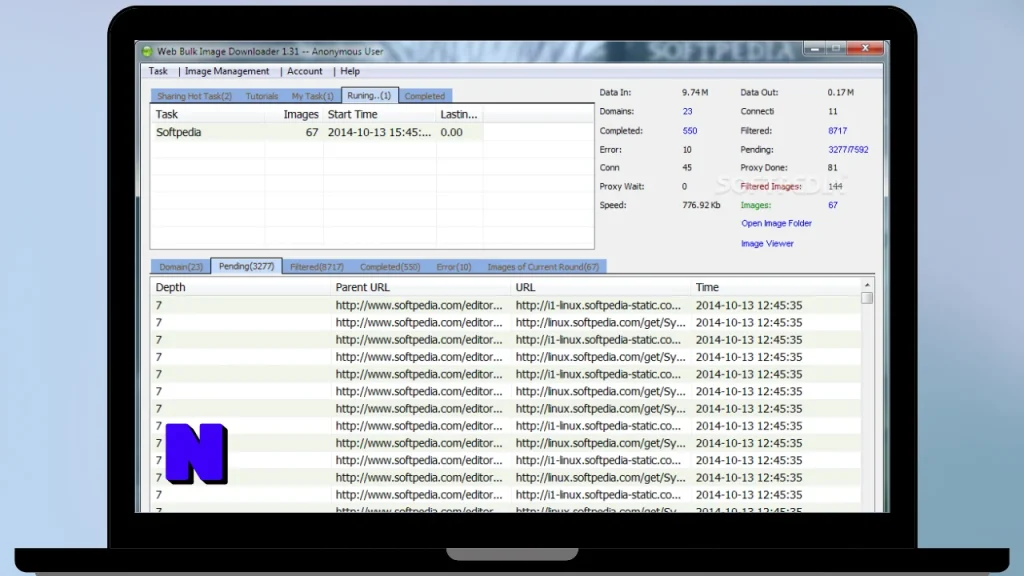Select the Runing..(1) tab

369,95
